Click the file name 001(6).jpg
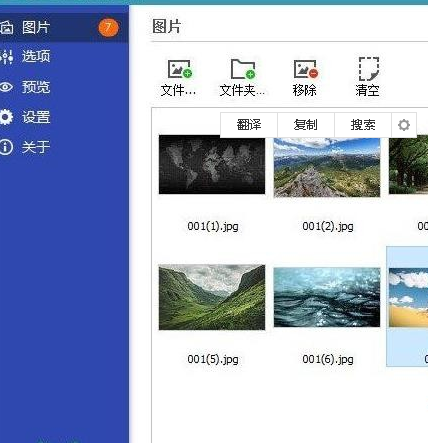This screenshot has width=428, height=443. pos(328,359)
